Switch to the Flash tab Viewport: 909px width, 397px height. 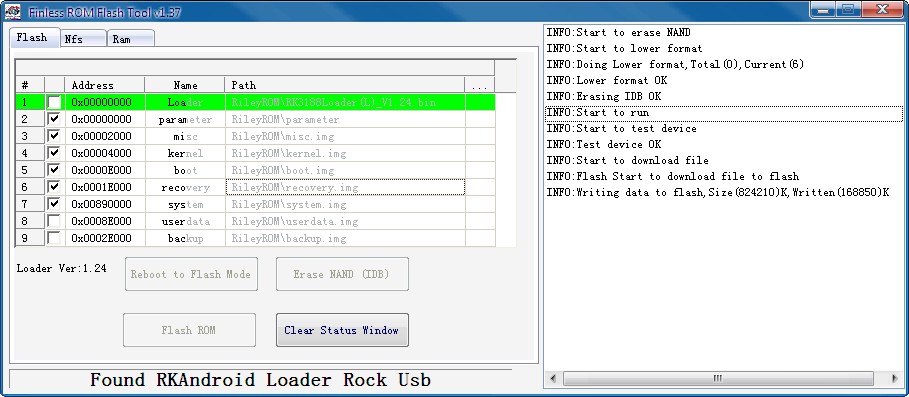tap(35, 38)
